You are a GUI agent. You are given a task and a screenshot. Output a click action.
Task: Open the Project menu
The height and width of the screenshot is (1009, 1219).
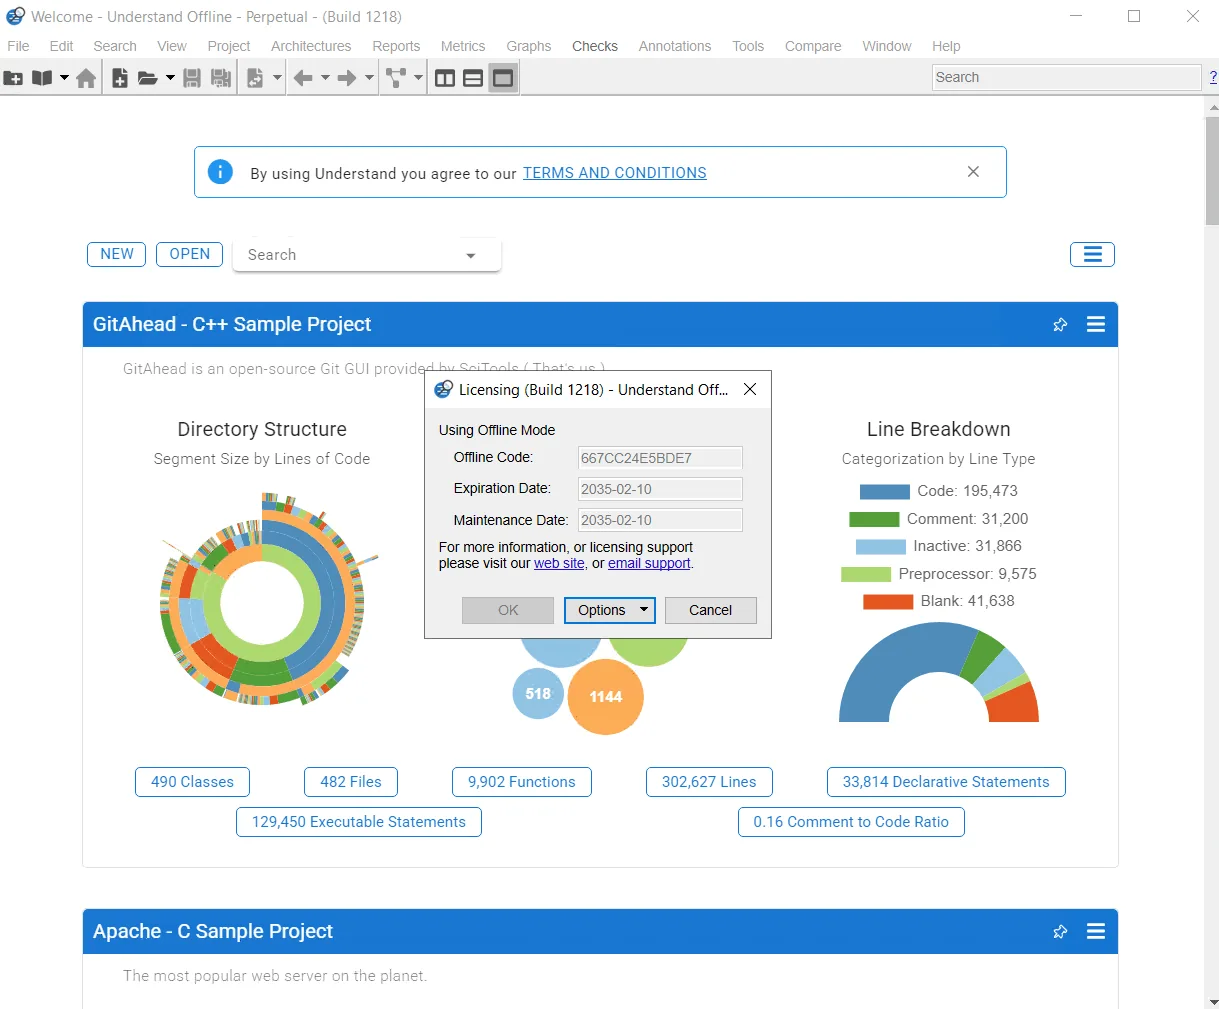click(x=229, y=46)
